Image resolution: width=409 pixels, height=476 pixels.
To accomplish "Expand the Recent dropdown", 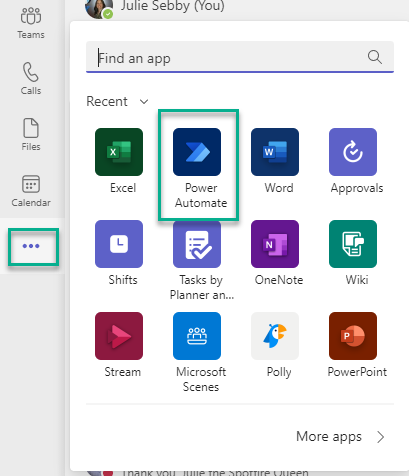I will tap(117, 101).
